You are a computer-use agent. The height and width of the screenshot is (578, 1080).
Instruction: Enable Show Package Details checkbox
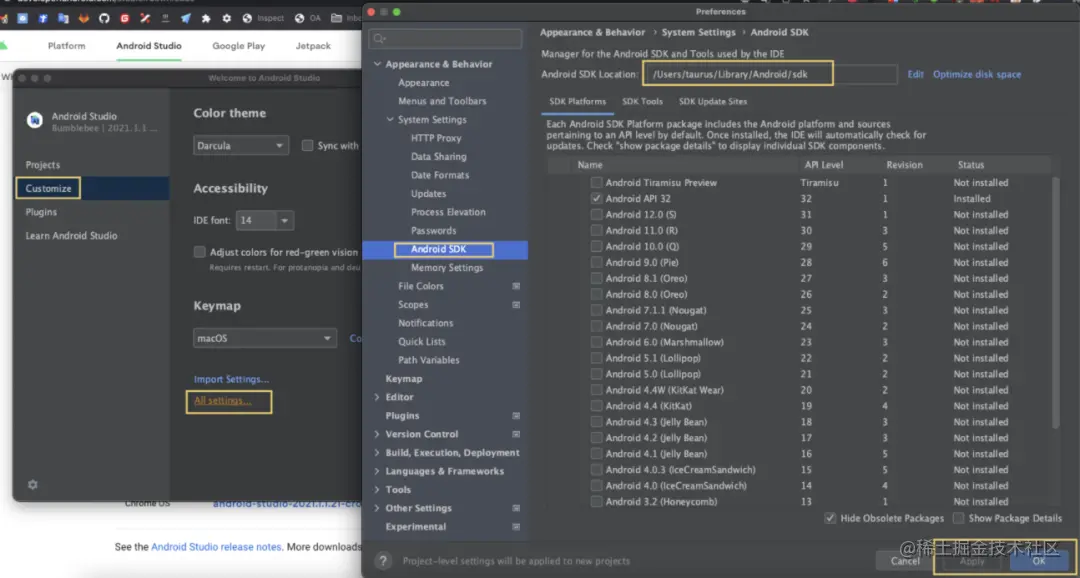[x=958, y=518]
